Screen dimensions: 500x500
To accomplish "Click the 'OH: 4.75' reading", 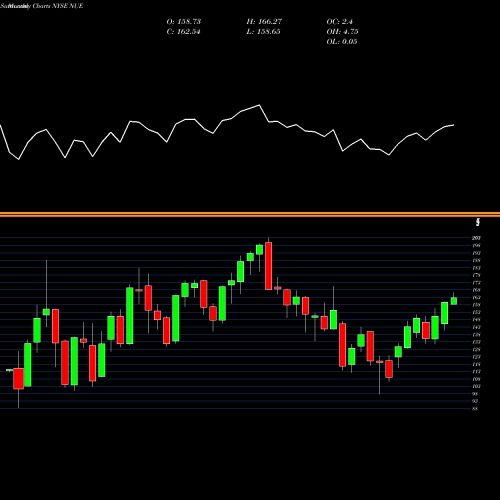I will [x=342, y=32].
